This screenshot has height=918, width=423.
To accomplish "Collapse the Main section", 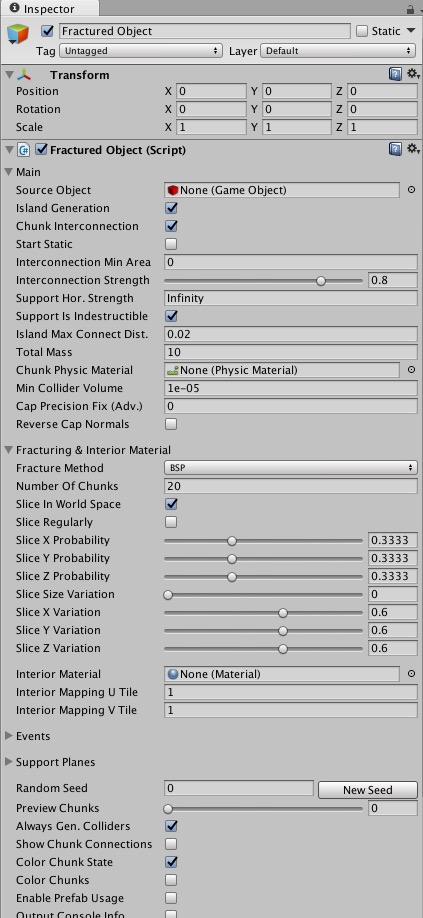I will coord(9,172).
